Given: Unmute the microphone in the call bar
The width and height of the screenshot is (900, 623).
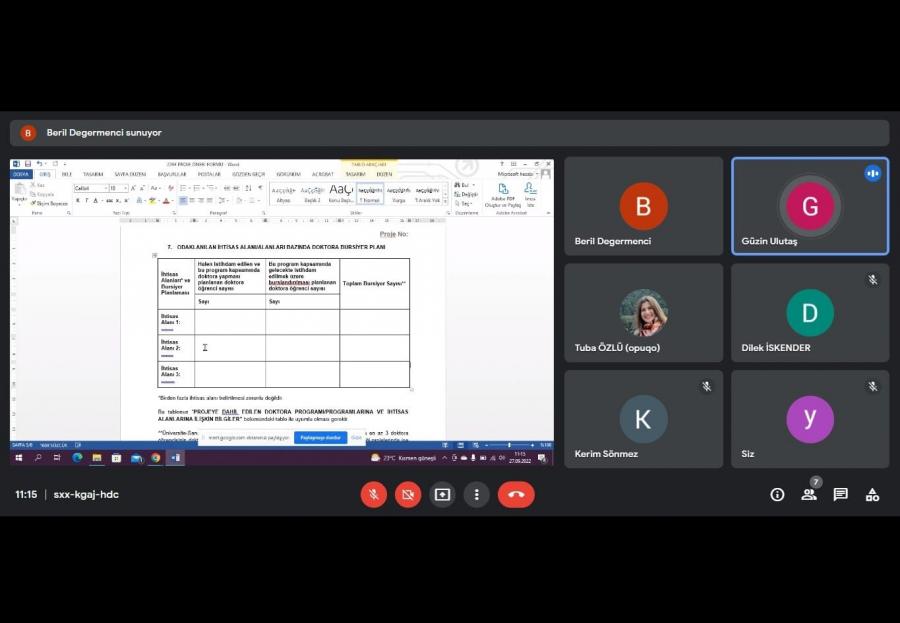Looking at the screenshot, I should point(373,494).
